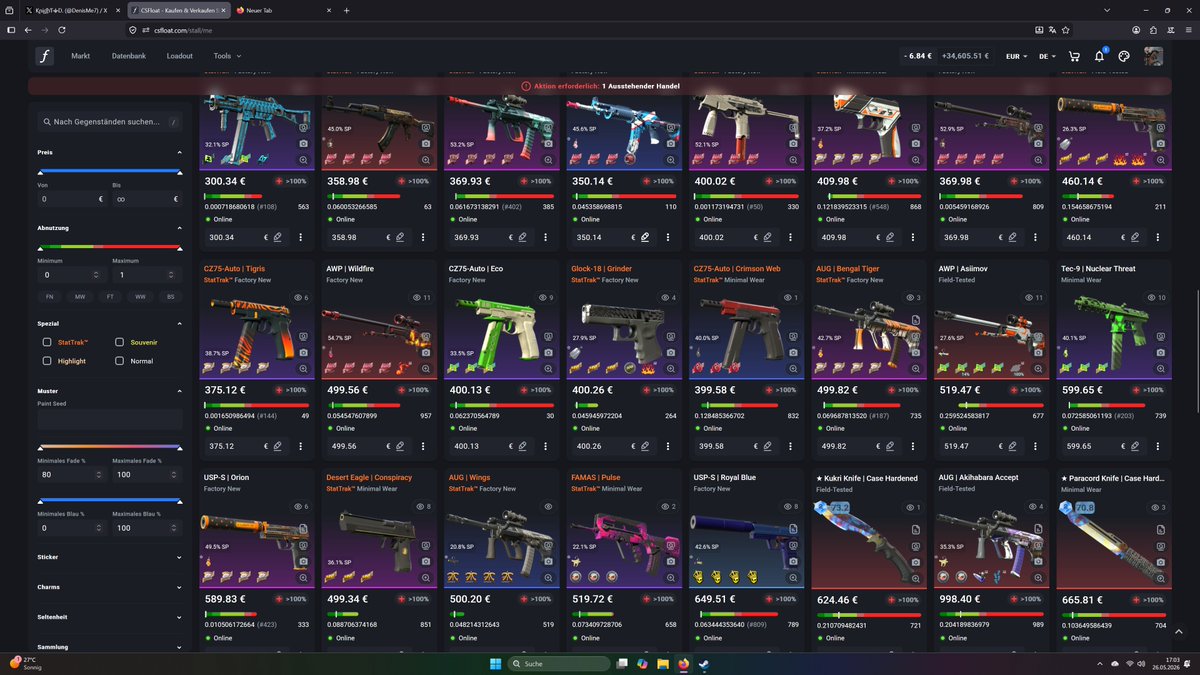Enable the Normal filter checkbox

(119, 361)
